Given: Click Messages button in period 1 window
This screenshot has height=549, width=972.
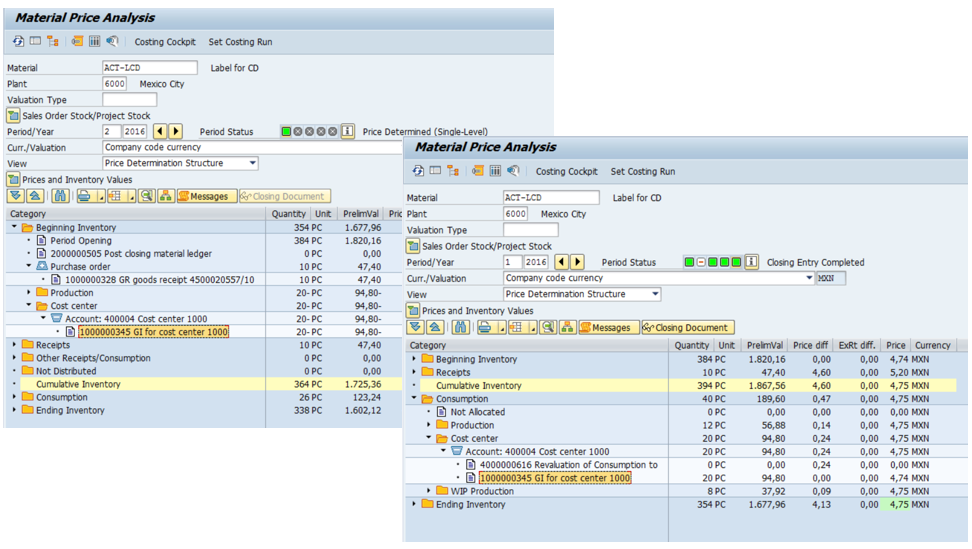Looking at the screenshot, I should point(609,328).
